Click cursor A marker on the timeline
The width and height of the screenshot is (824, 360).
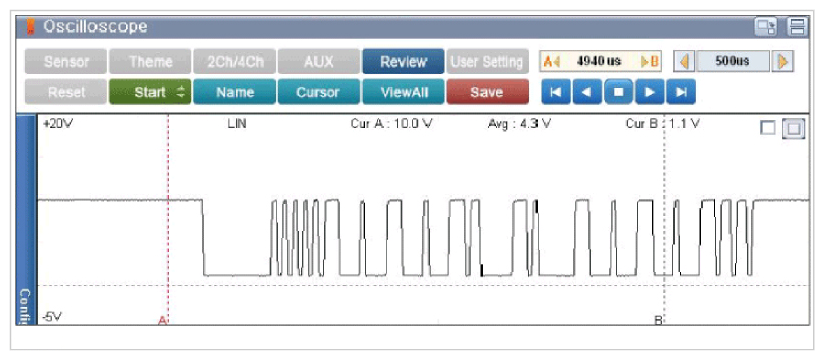pos(163,320)
